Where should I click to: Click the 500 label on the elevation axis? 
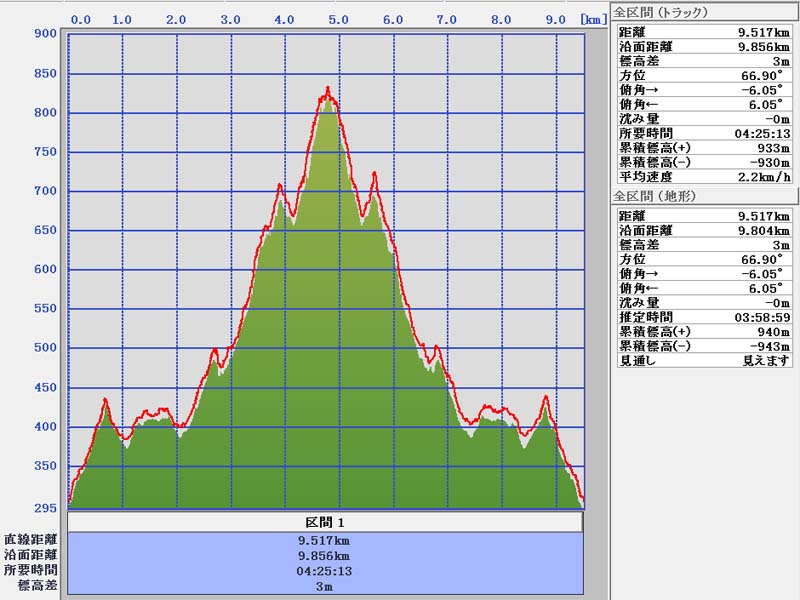(45, 348)
